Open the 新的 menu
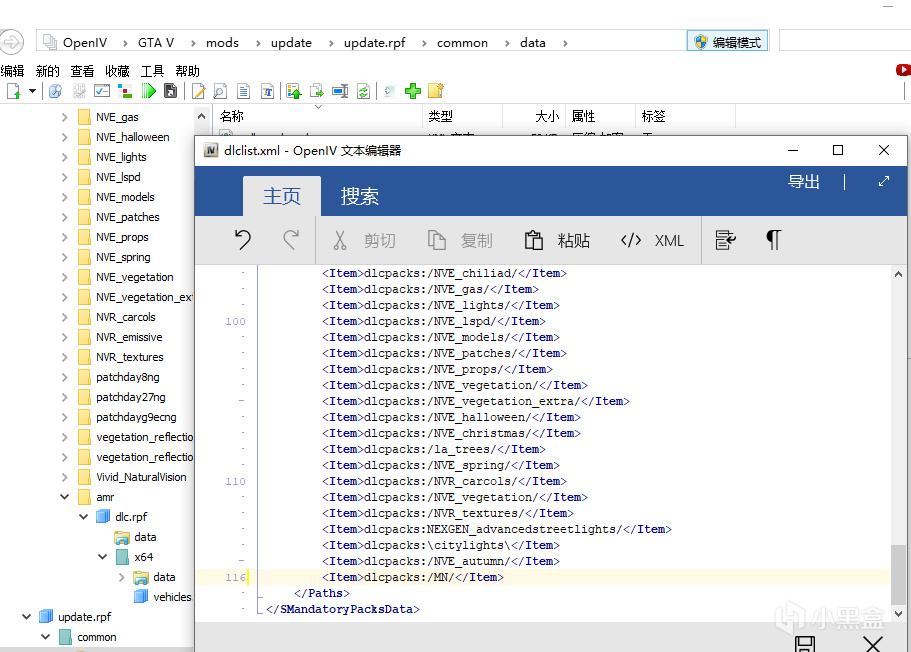 tap(48, 71)
